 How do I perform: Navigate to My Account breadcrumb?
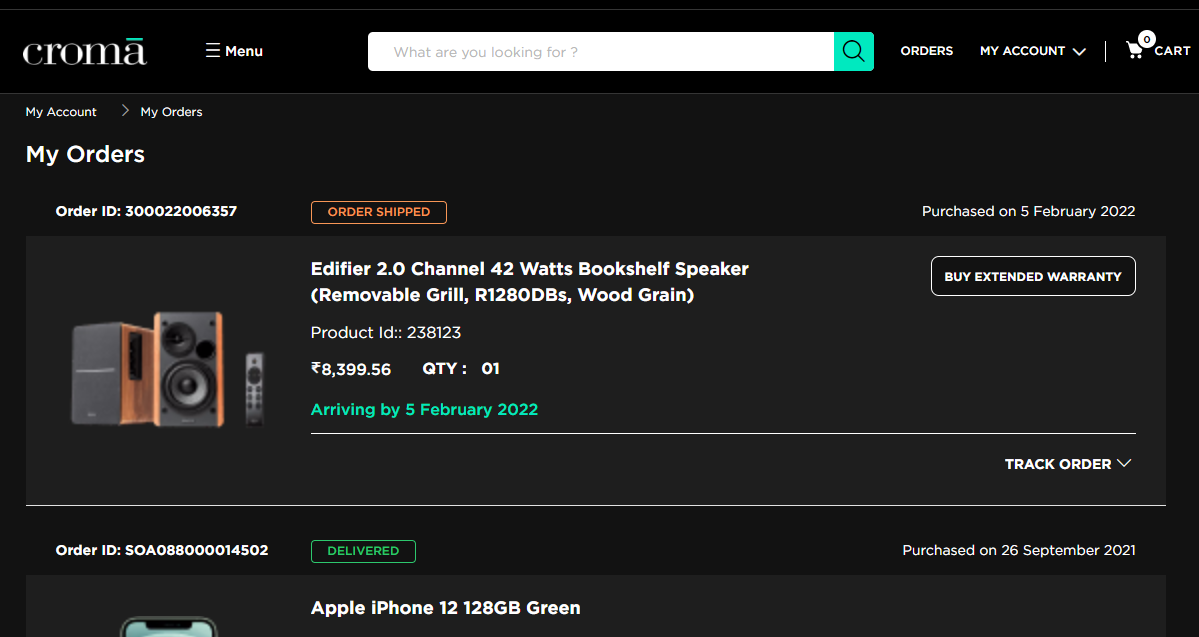click(61, 112)
